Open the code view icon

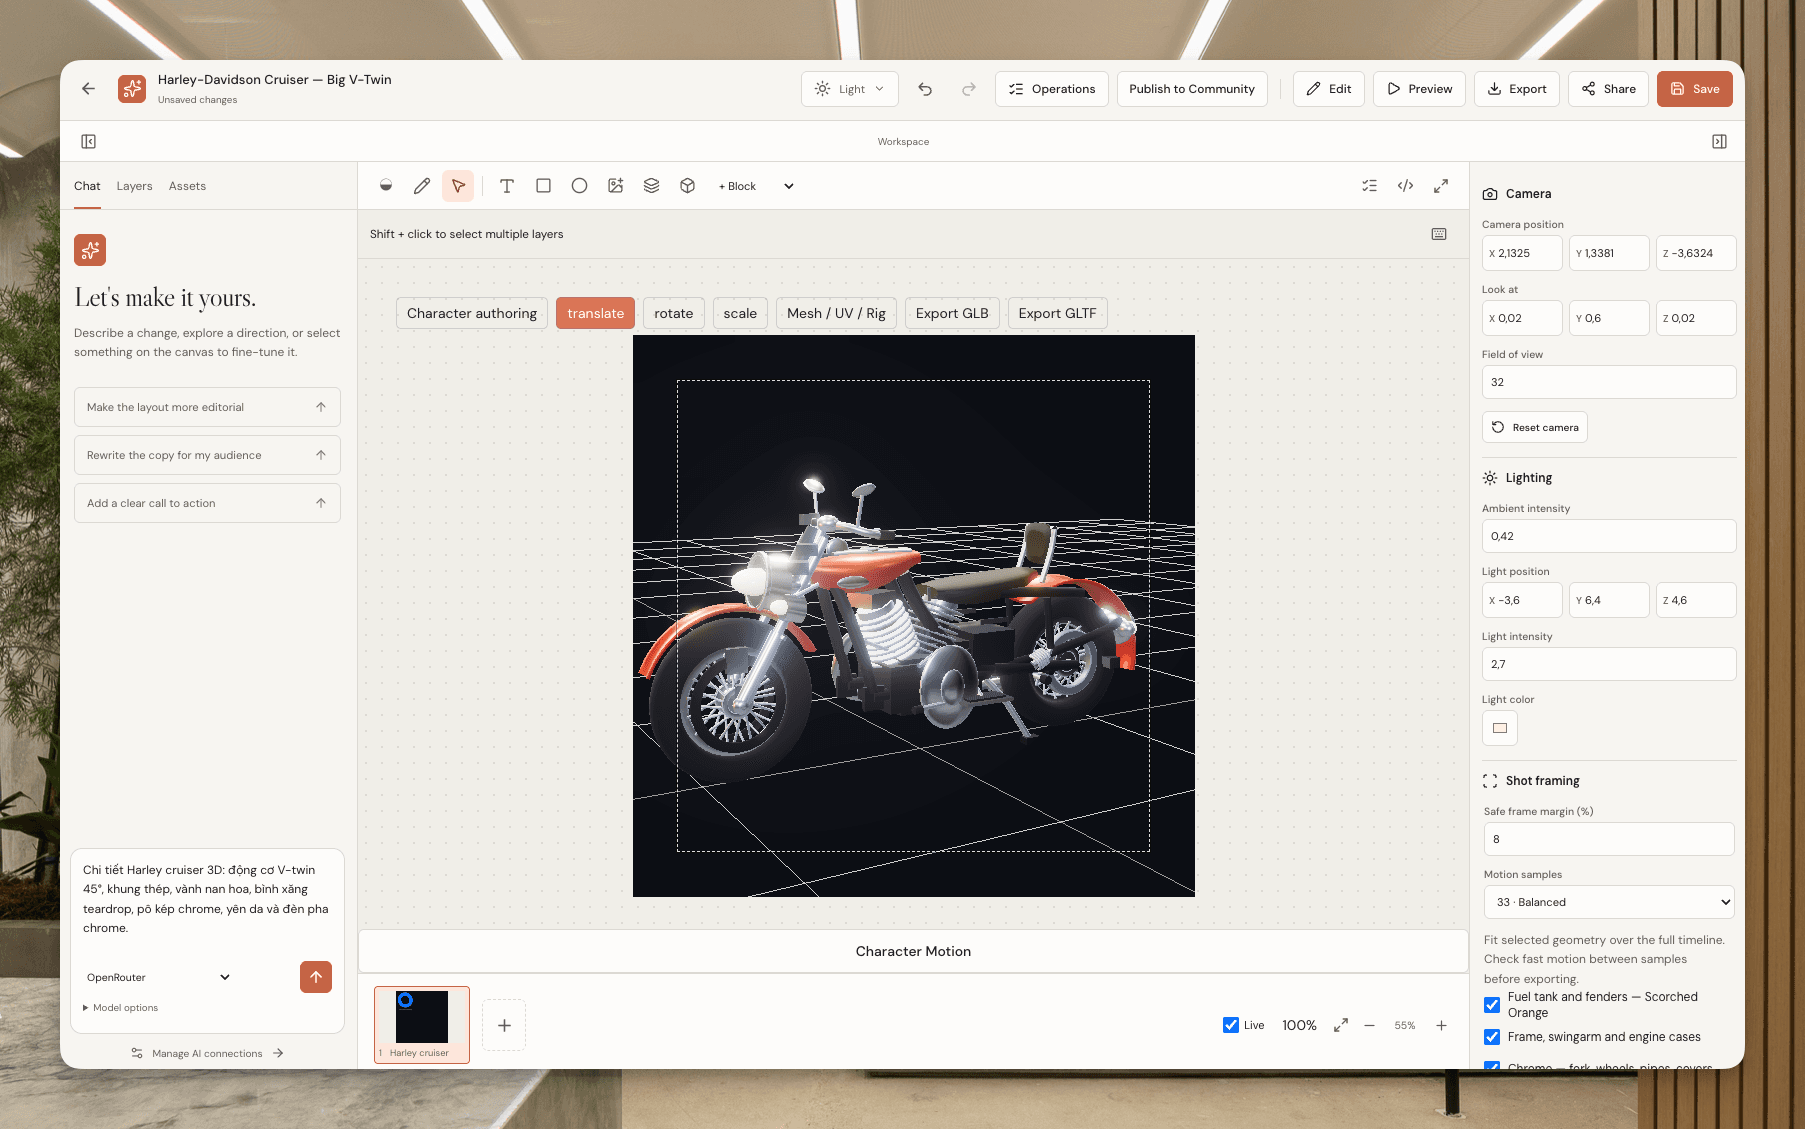point(1405,186)
